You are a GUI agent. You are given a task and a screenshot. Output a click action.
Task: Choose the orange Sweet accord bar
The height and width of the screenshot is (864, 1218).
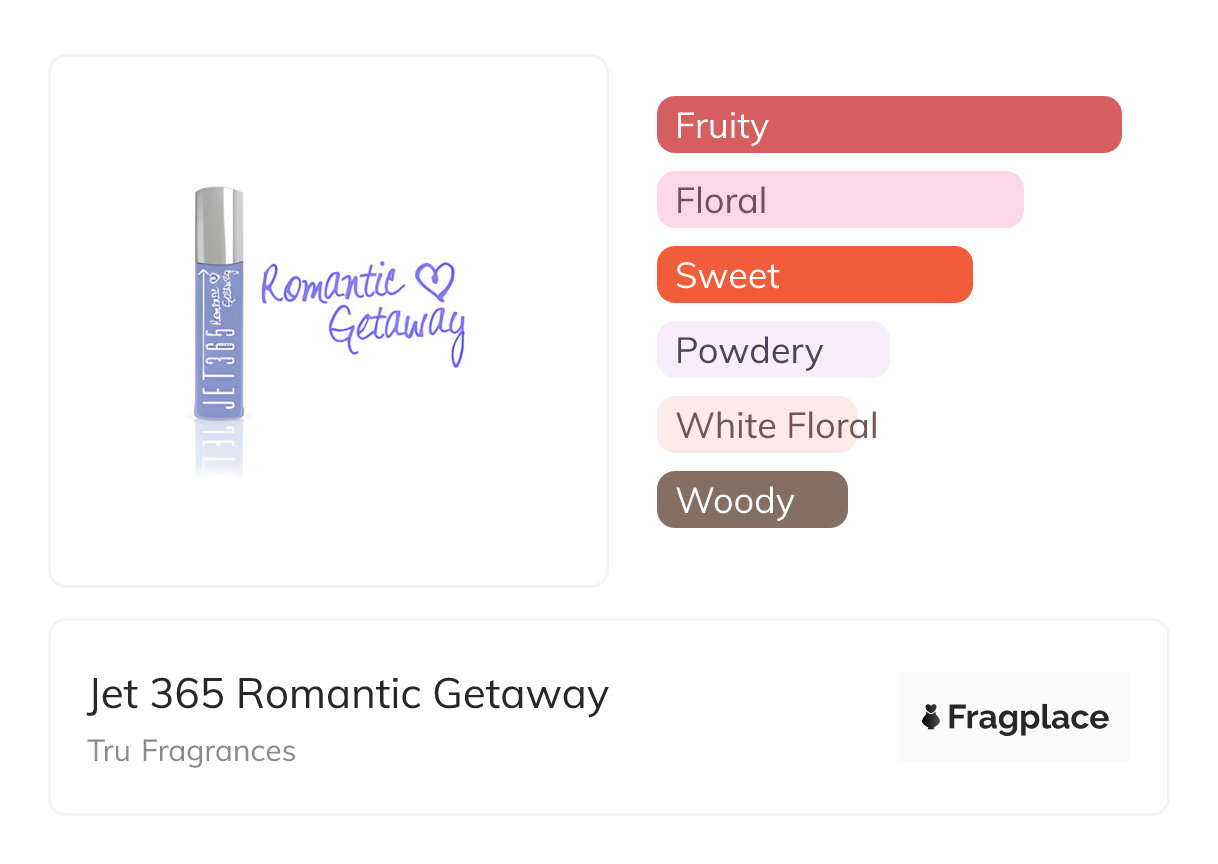click(x=814, y=275)
